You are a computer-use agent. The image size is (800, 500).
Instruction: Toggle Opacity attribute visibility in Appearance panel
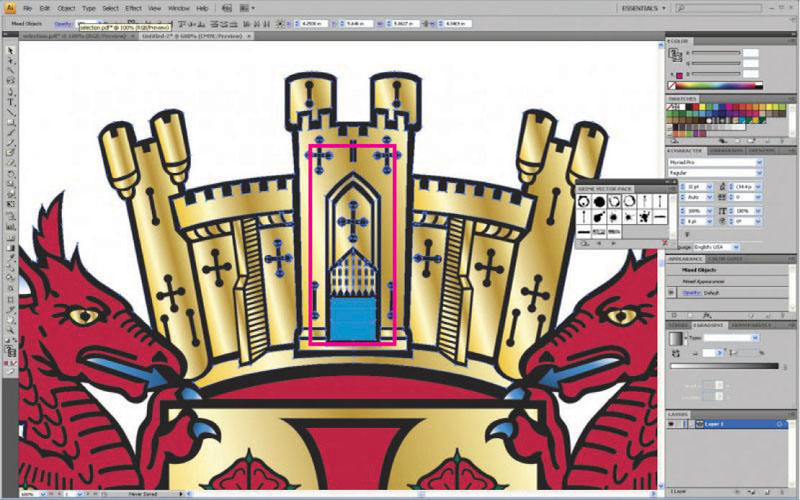coord(672,293)
